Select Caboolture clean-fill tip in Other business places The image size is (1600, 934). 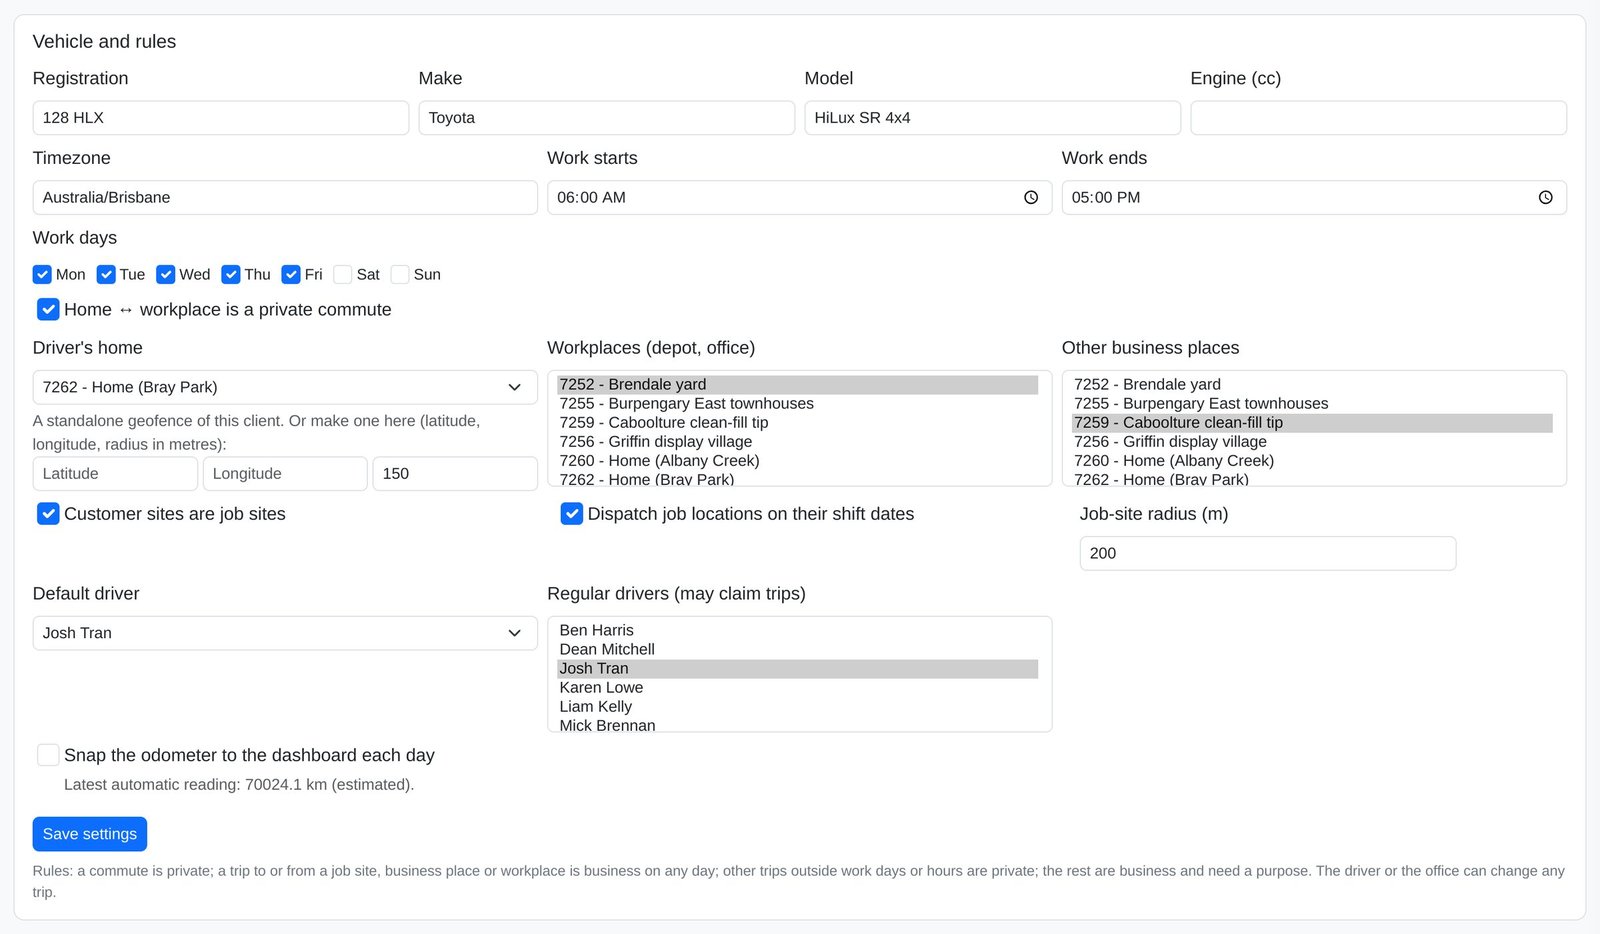[1312, 423]
